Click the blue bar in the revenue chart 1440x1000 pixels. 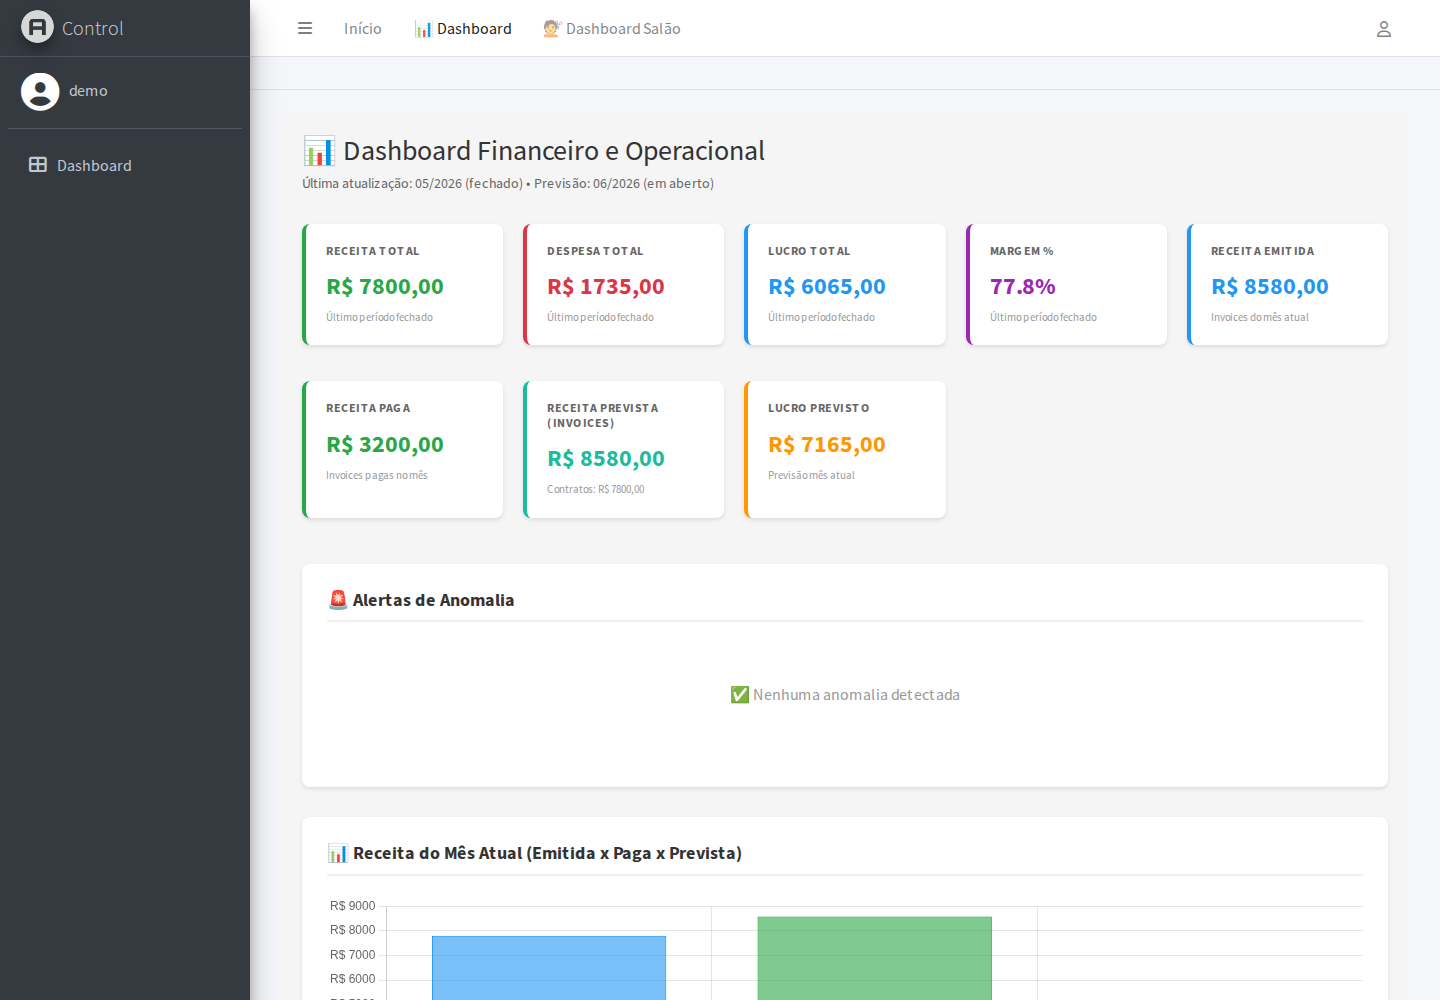click(x=549, y=968)
